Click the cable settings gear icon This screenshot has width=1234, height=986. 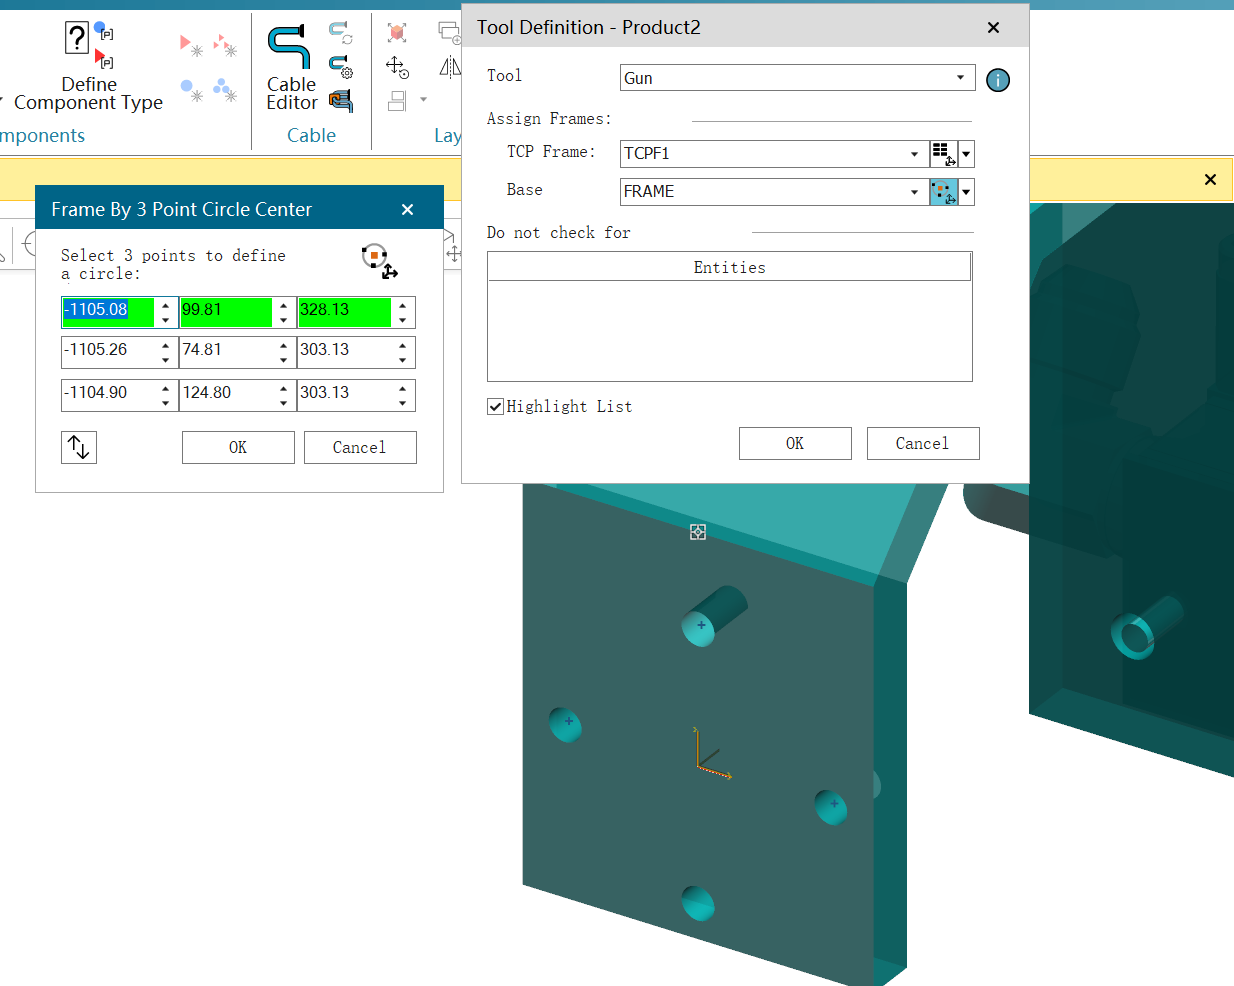(341, 67)
